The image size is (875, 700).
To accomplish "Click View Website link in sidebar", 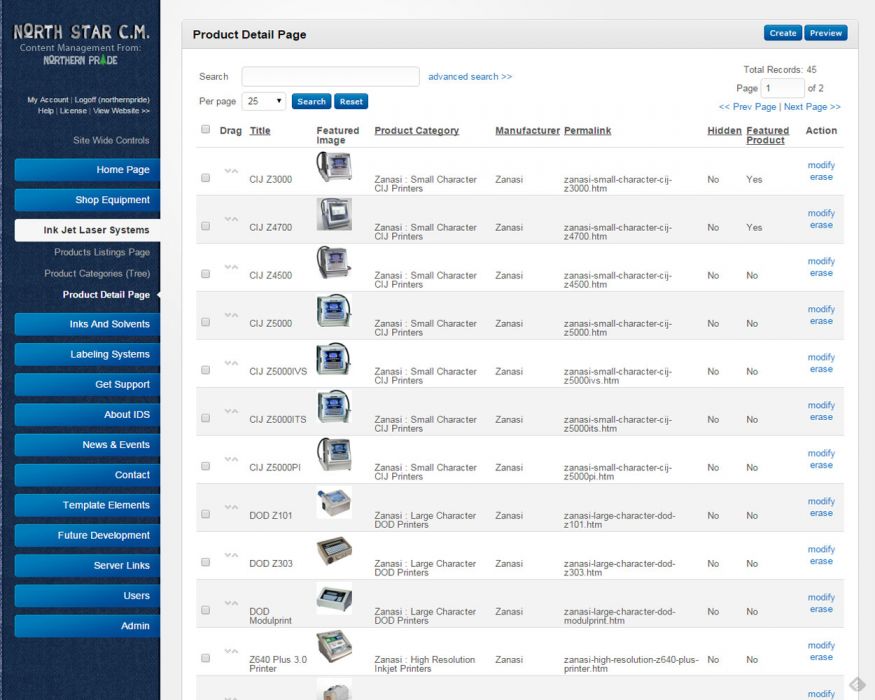I will (x=122, y=111).
